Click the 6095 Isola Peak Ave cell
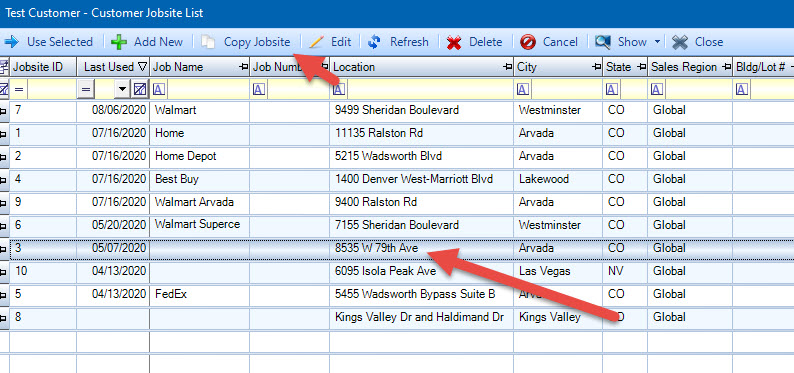 click(421, 271)
